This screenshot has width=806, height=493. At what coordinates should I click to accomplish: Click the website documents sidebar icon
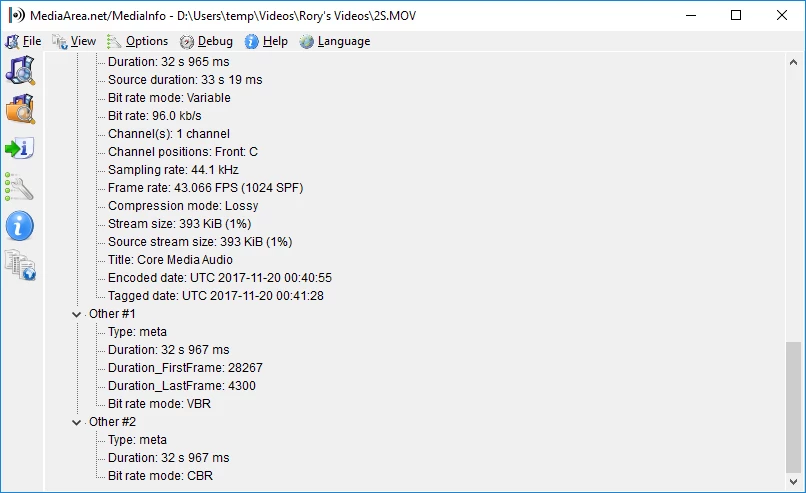point(20,265)
